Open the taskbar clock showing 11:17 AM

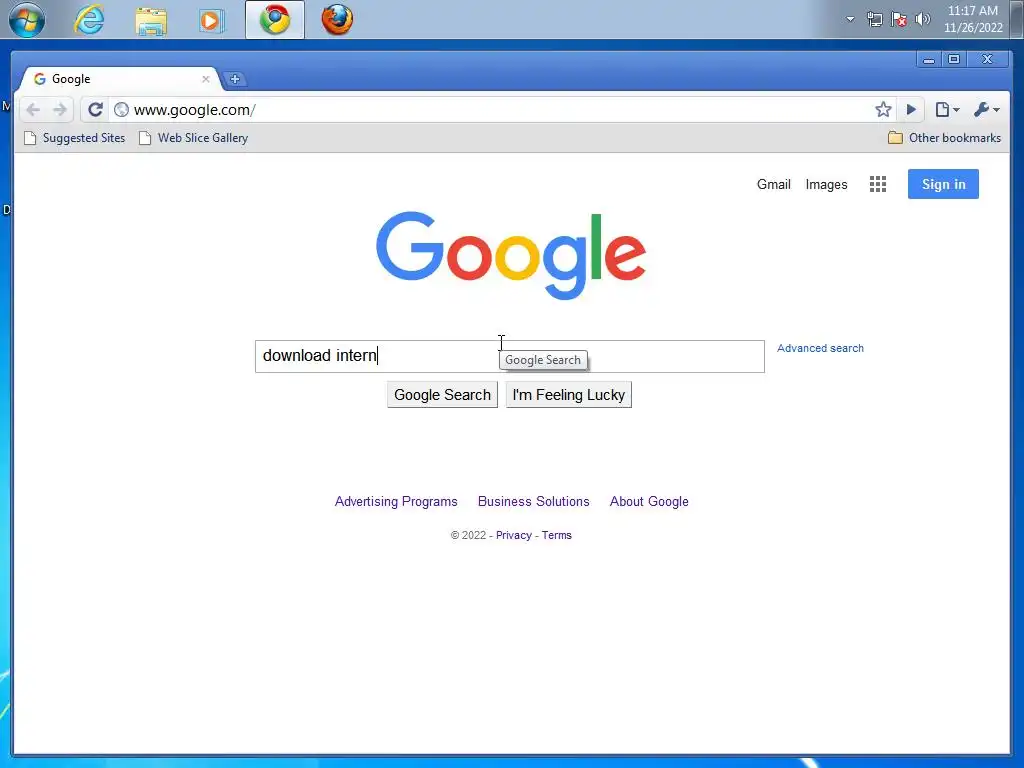pyautogui.click(x=972, y=19)
